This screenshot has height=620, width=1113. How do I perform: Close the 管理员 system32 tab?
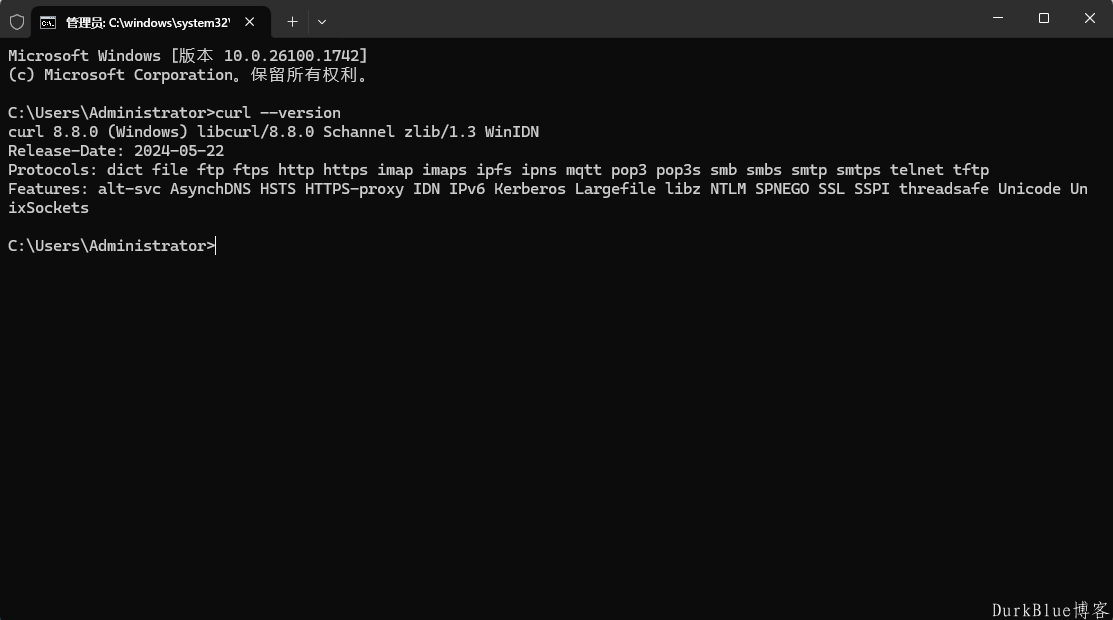point(250,22)
